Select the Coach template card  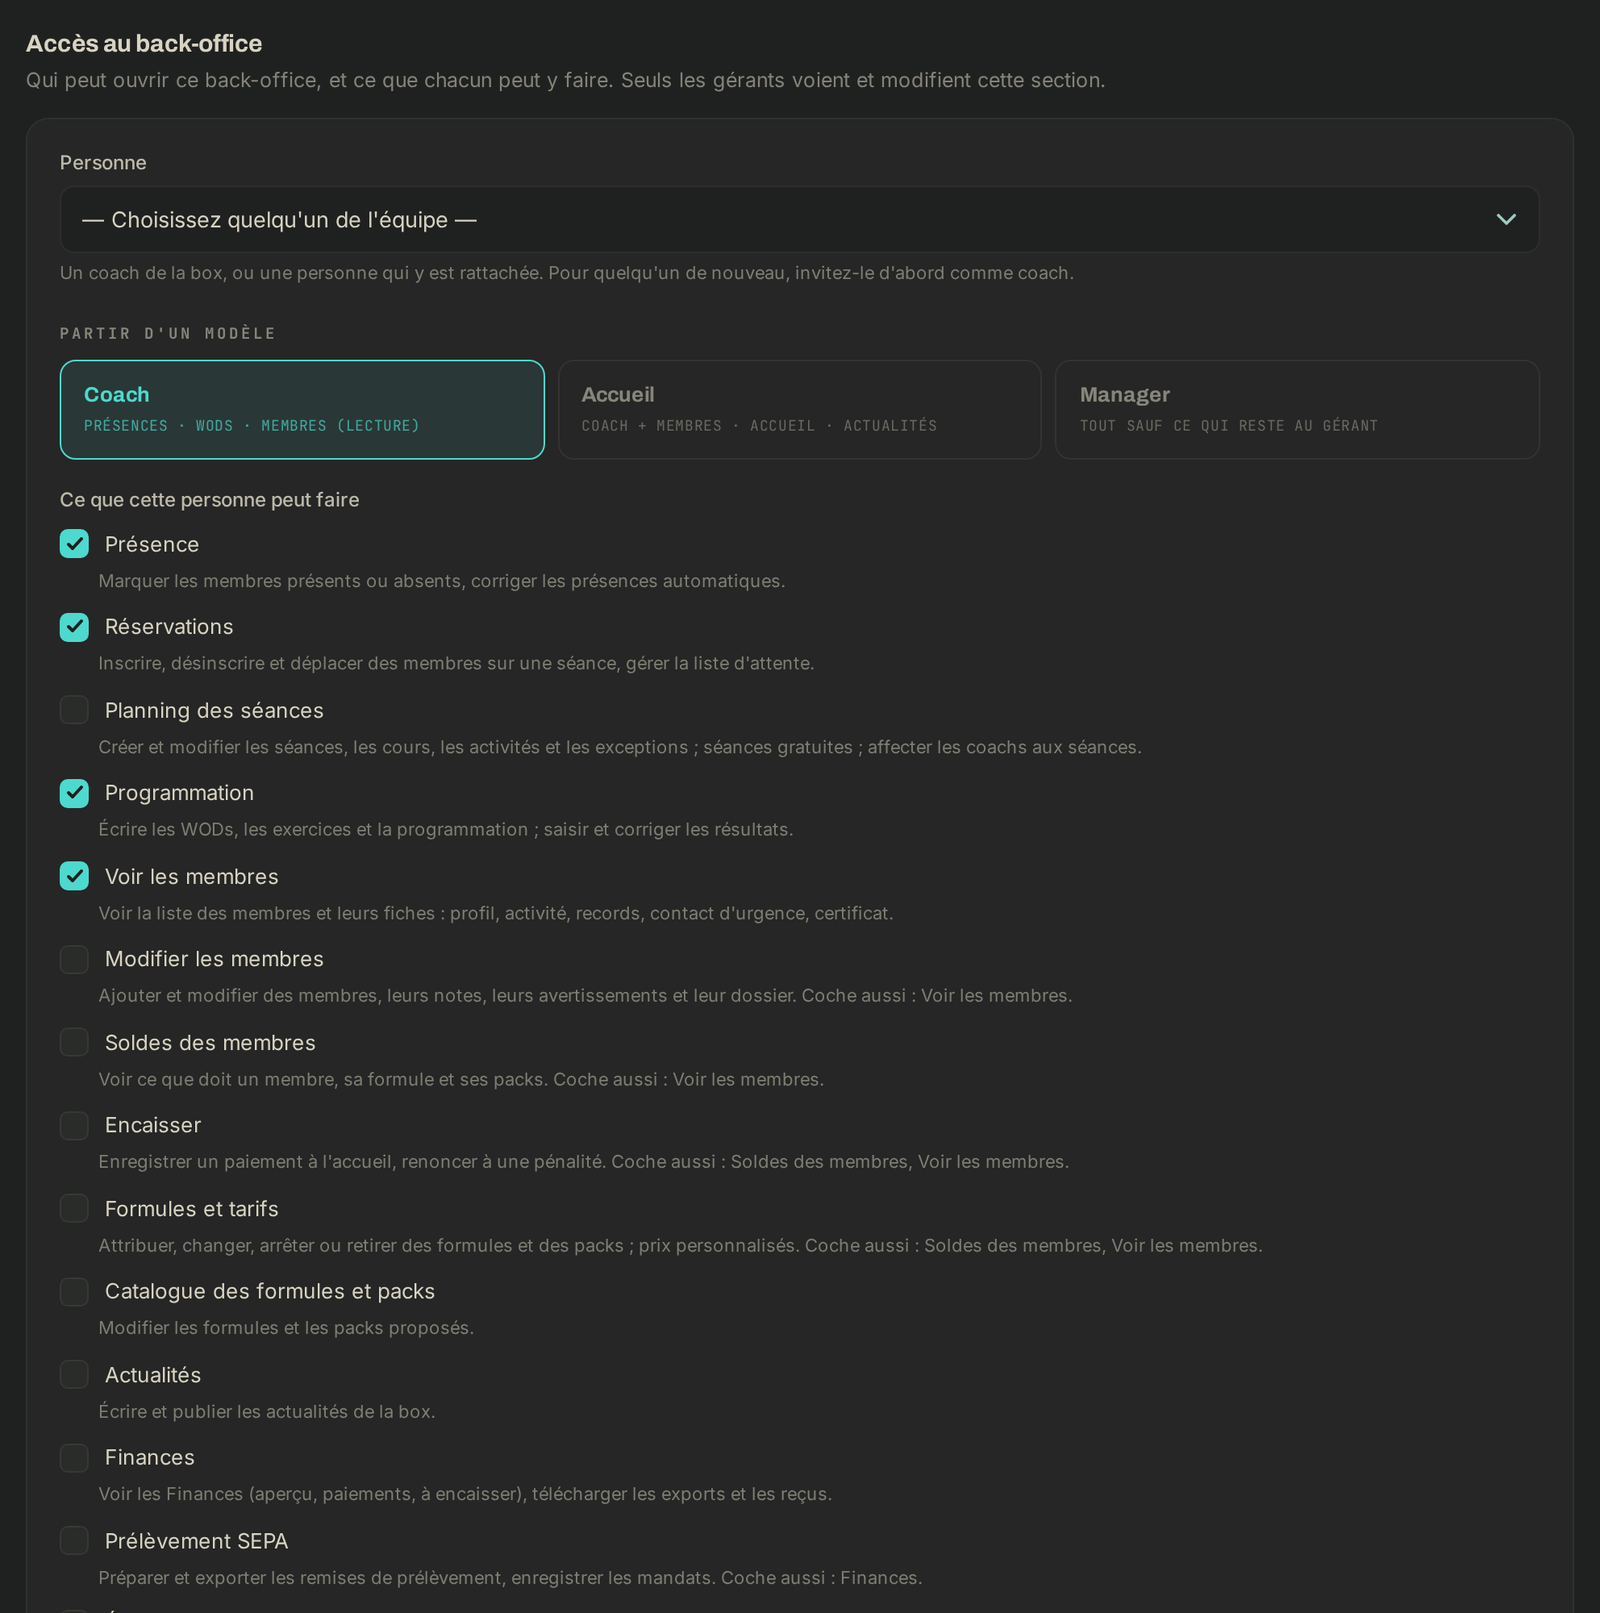[302, 409]
